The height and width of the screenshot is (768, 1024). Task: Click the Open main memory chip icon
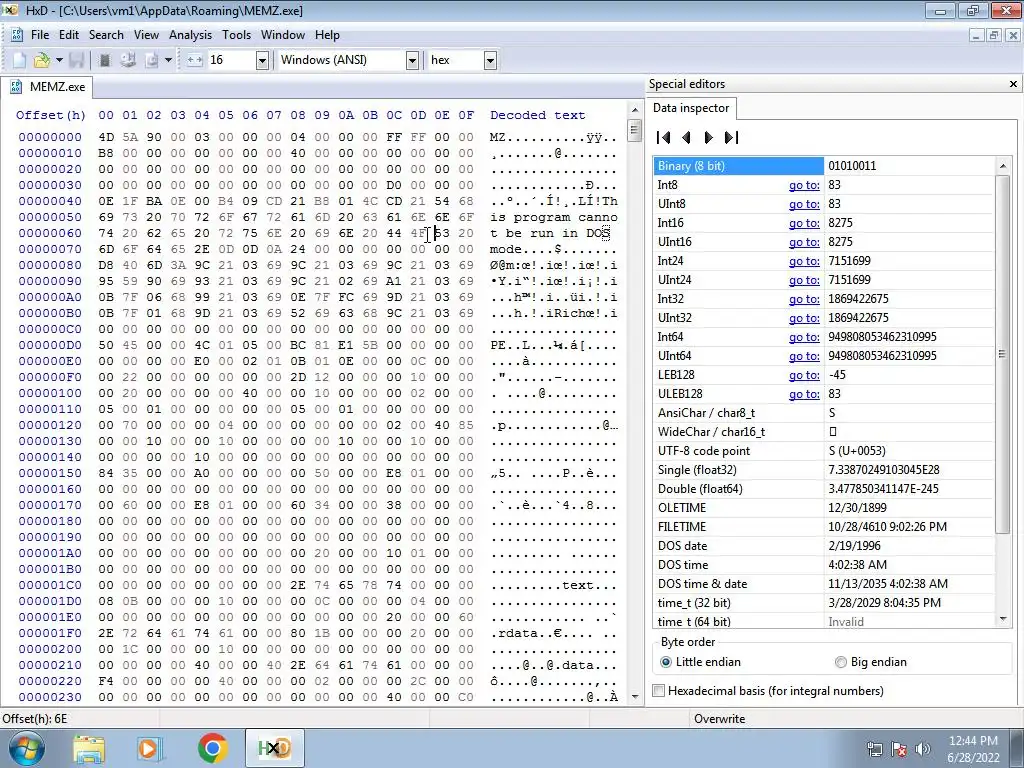[x=104, y=60]
